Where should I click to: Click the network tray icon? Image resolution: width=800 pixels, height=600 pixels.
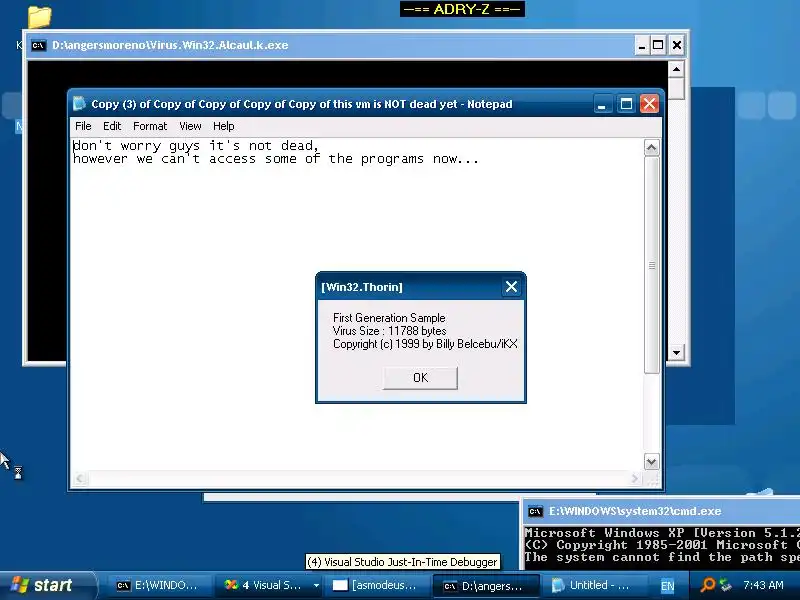pyautogui.click(x=726, y=585)
